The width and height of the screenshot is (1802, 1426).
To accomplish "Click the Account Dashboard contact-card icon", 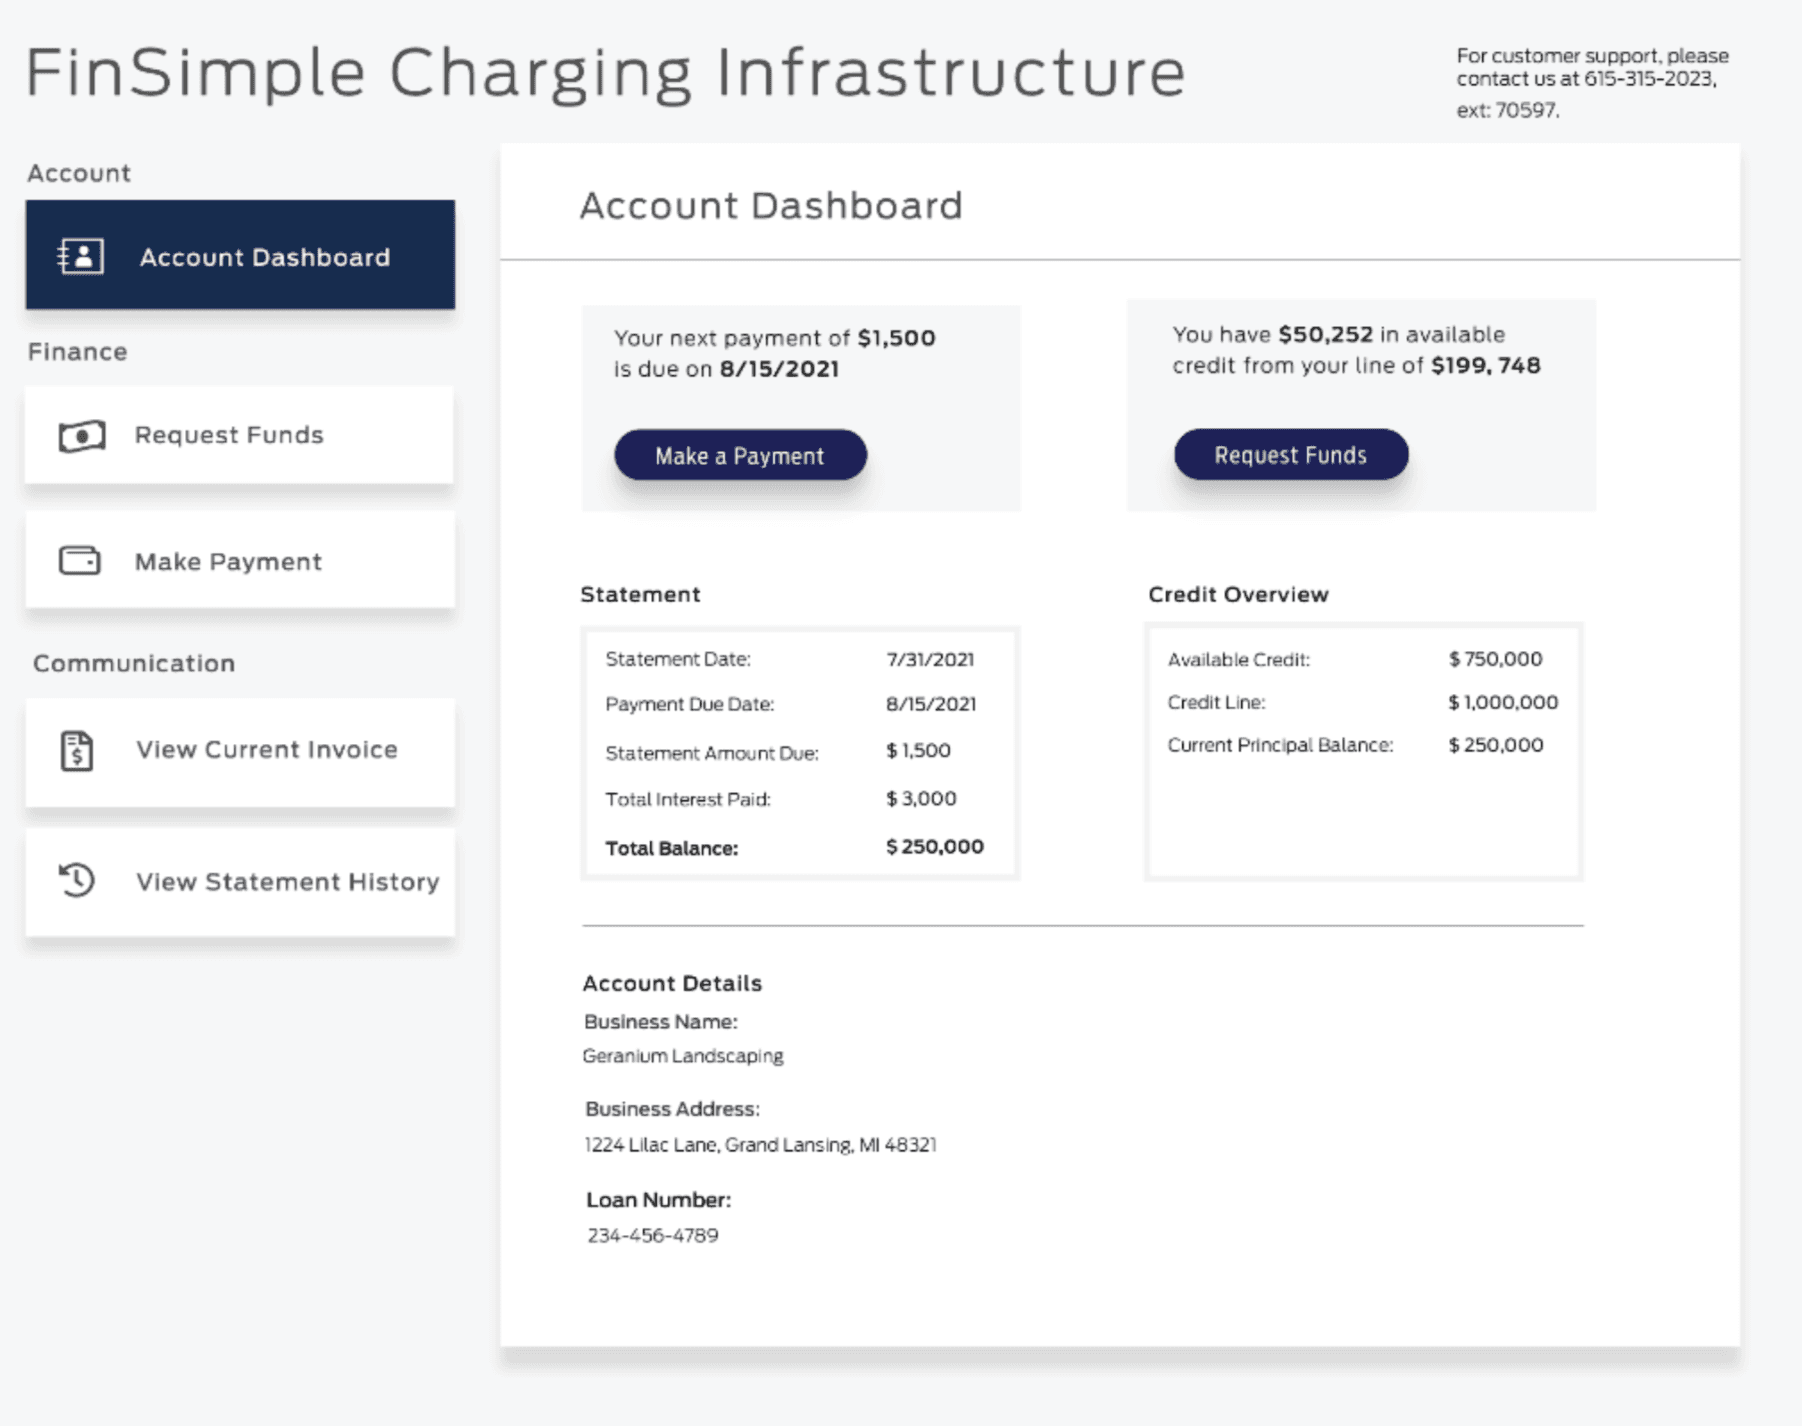I will click(x=80, y=257).
